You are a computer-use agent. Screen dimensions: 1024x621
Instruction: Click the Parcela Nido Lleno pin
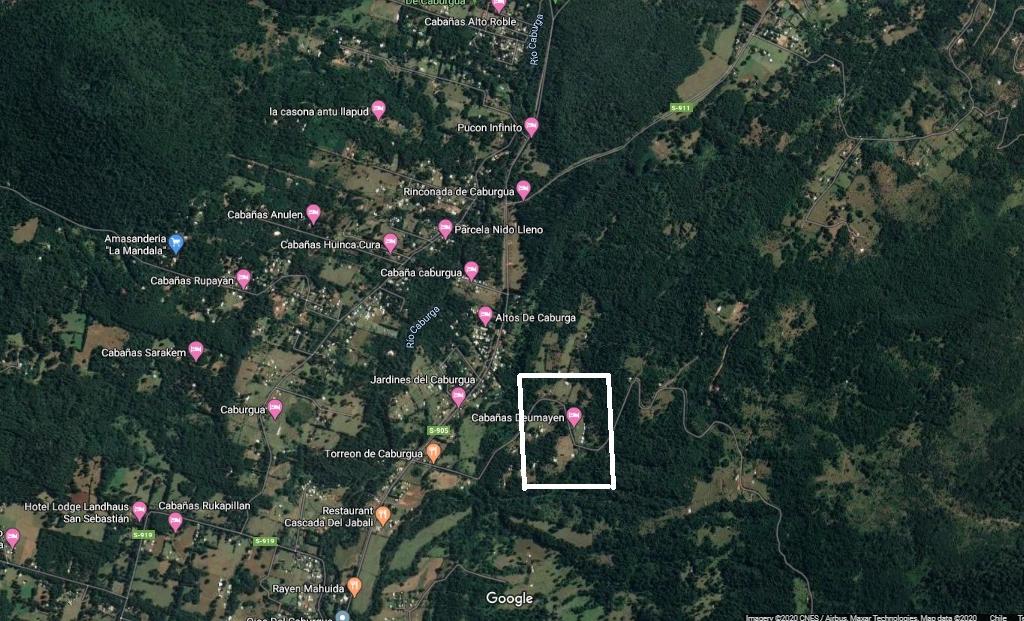[445, 229]
